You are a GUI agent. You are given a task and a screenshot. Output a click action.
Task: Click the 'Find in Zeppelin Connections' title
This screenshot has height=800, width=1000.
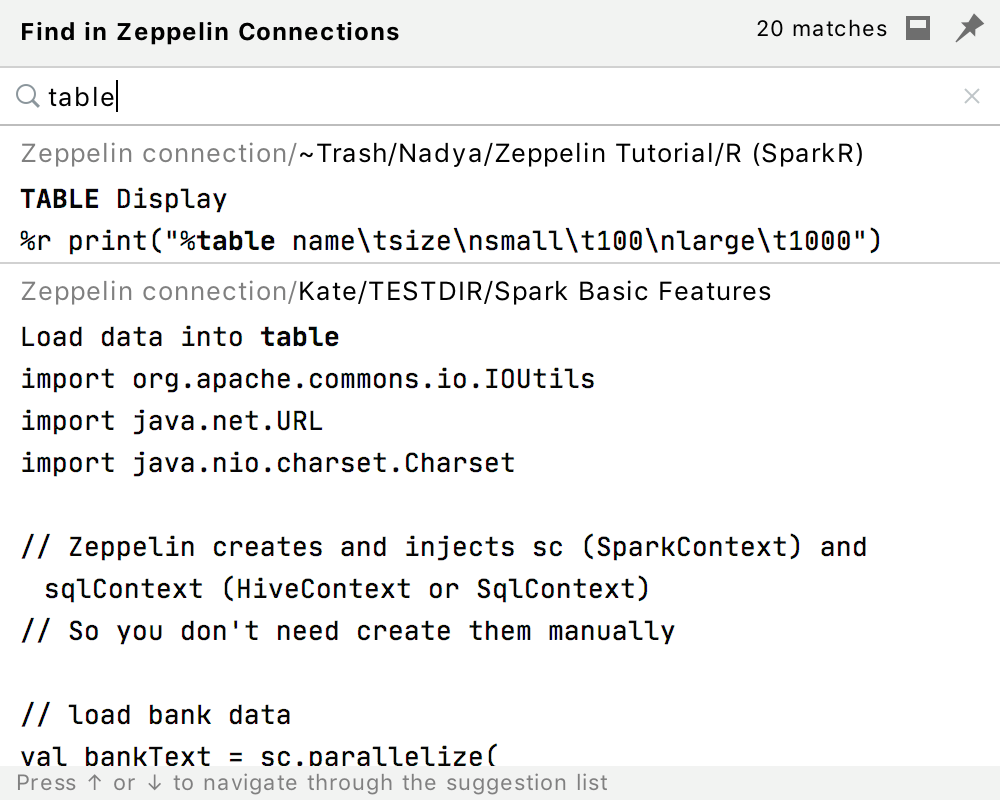210,31
